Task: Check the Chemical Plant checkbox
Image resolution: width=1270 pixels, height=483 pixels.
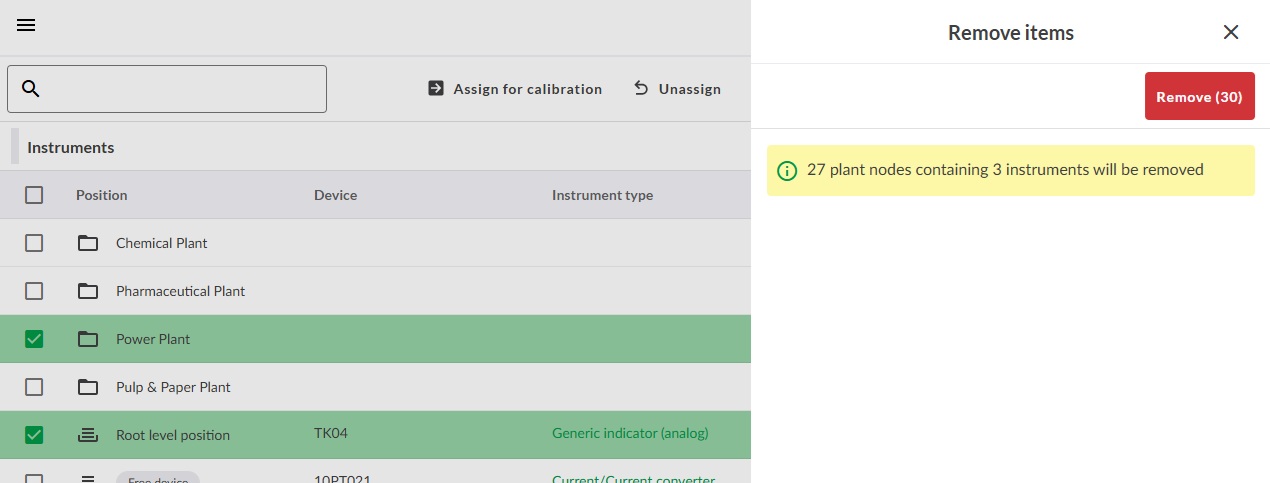Action: click(x=34, y=243)
